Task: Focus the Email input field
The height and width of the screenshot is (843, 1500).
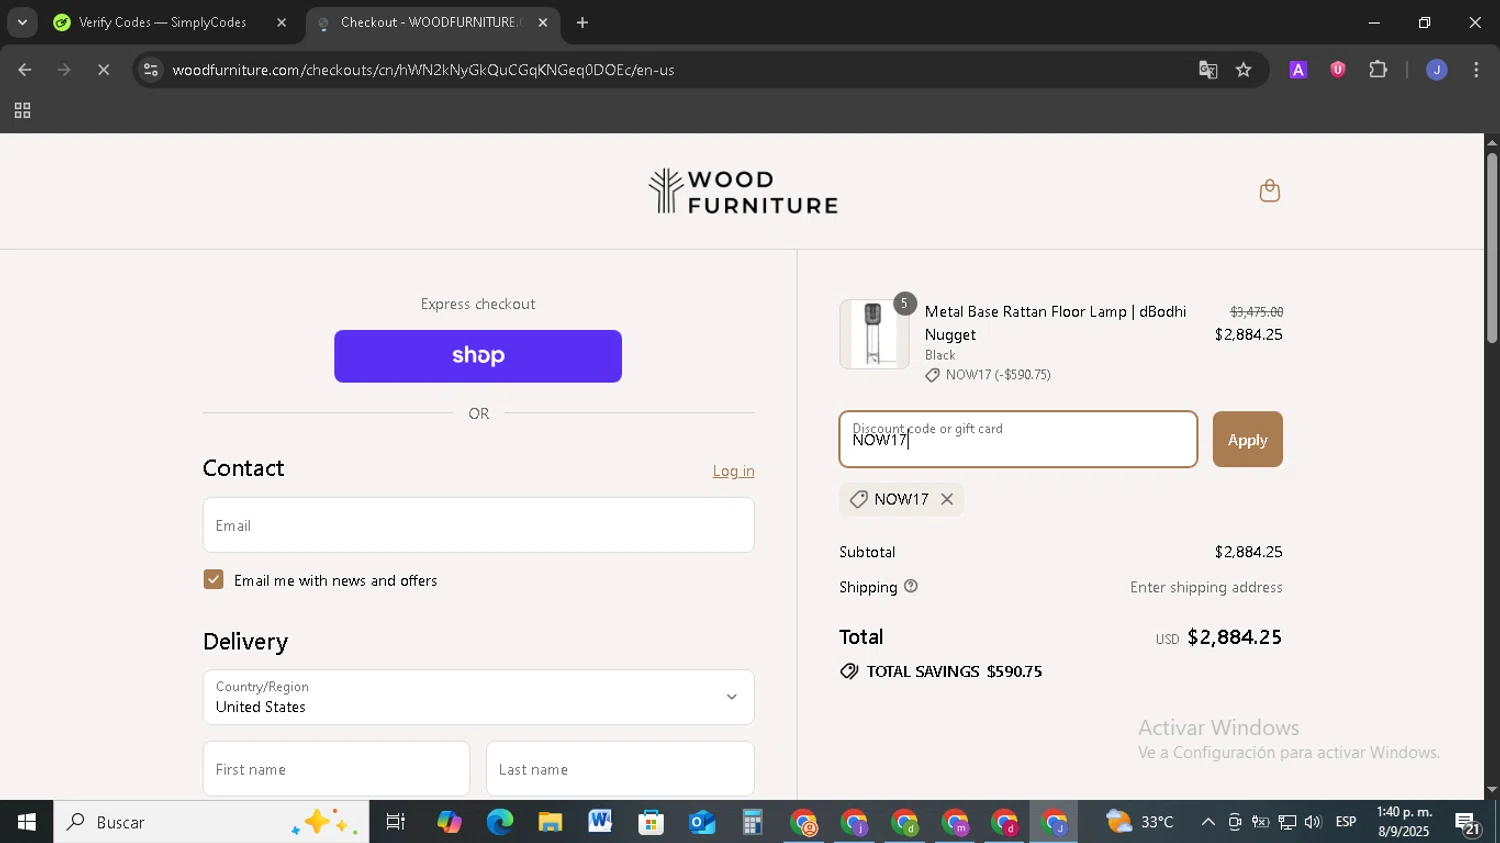Action: click(x=478, y=525)
